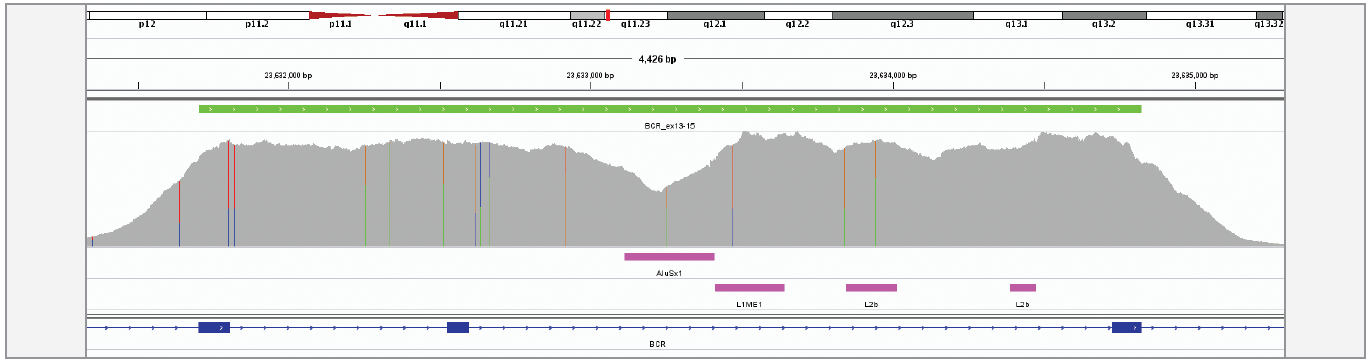Click the q13.32 band at the ideogram end
This screenshot has width=1370, height=362.
(1269, 16)
